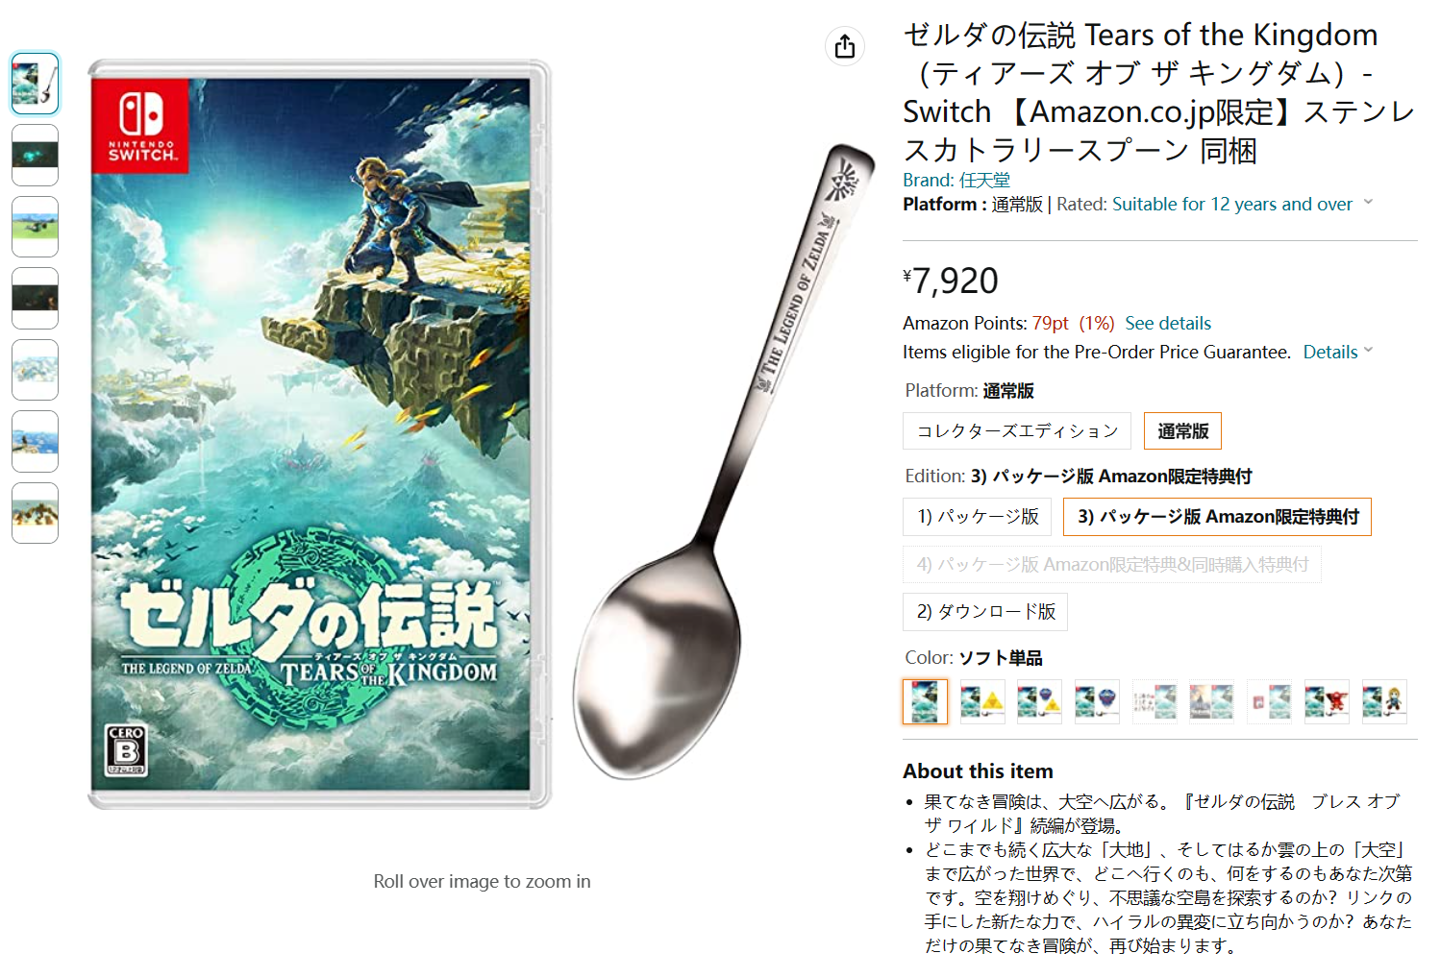Choose the color variant with red figure bundle
This screenshot has width=1440, height=978.
tap(1327, 702)
